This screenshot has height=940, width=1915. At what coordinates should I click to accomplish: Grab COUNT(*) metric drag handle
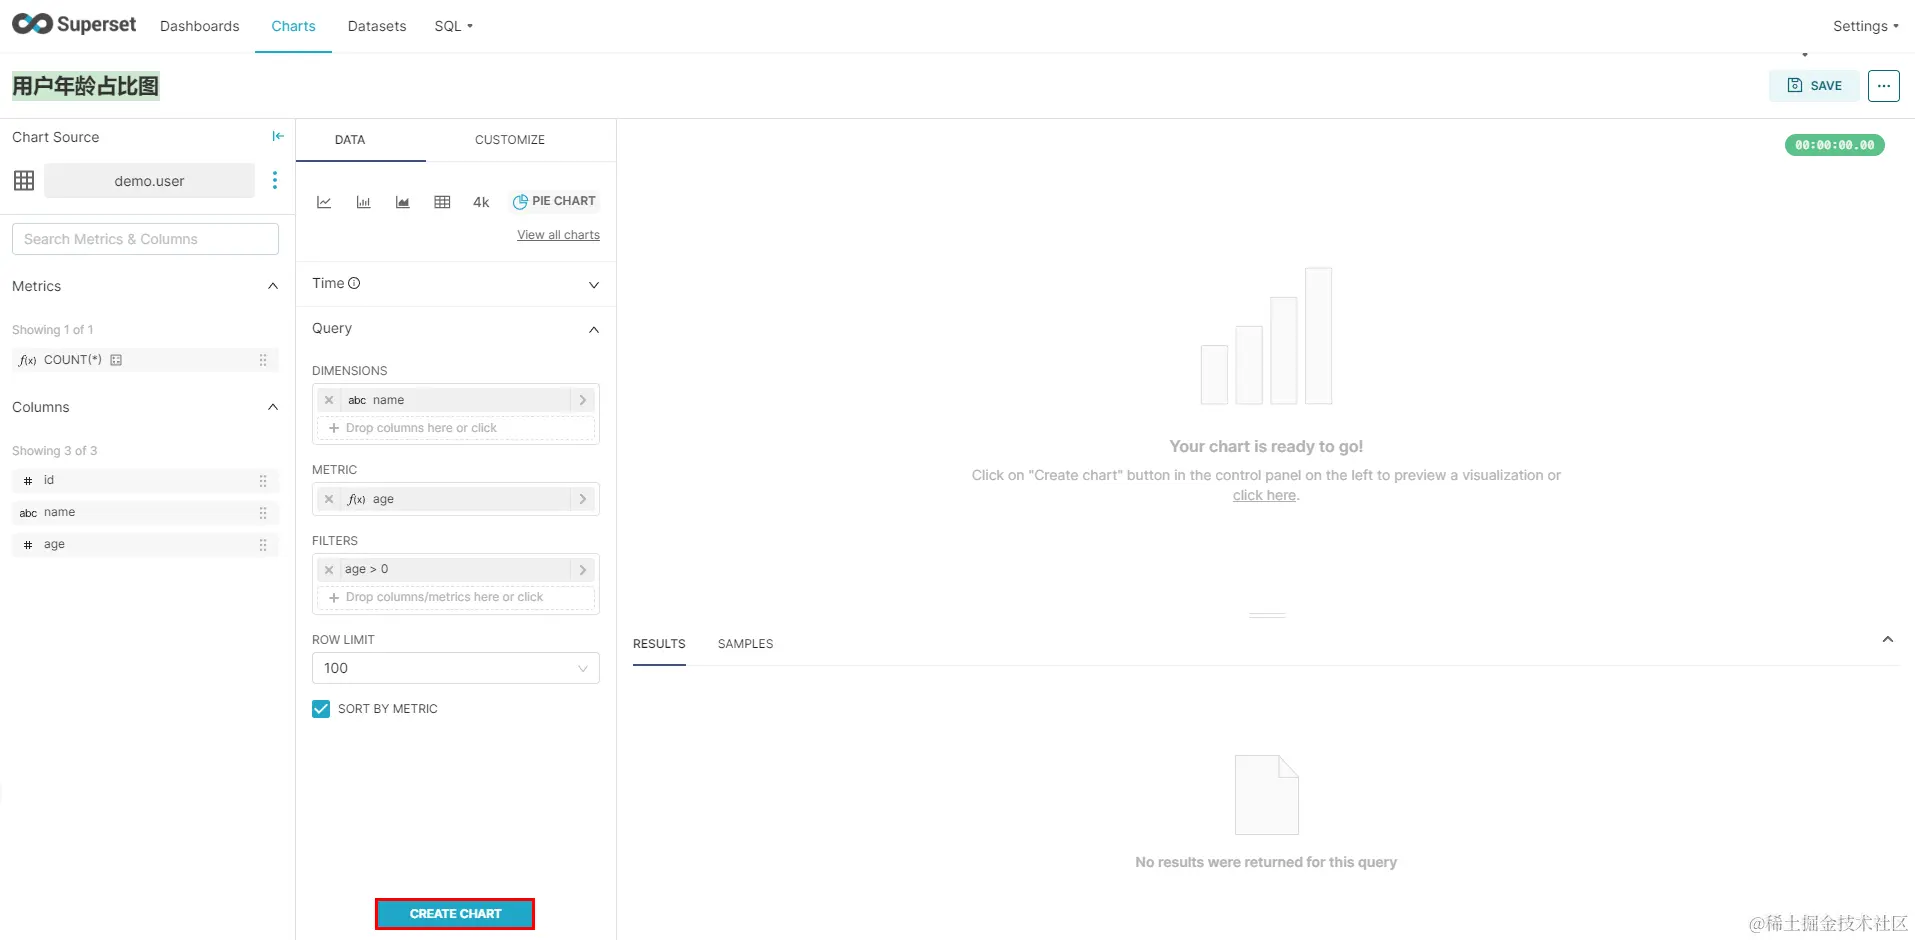pyautogui.click(x=263, y=360)
